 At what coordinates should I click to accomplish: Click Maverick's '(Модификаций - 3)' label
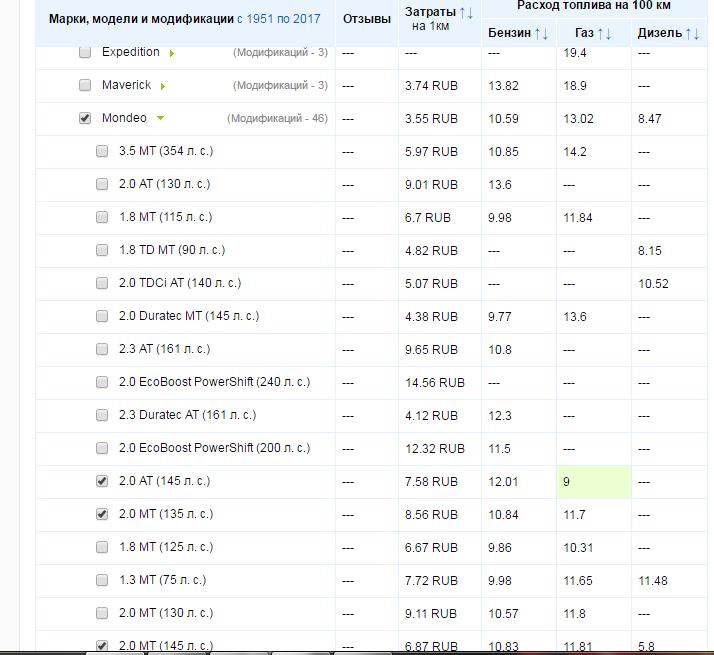[280, 86]
